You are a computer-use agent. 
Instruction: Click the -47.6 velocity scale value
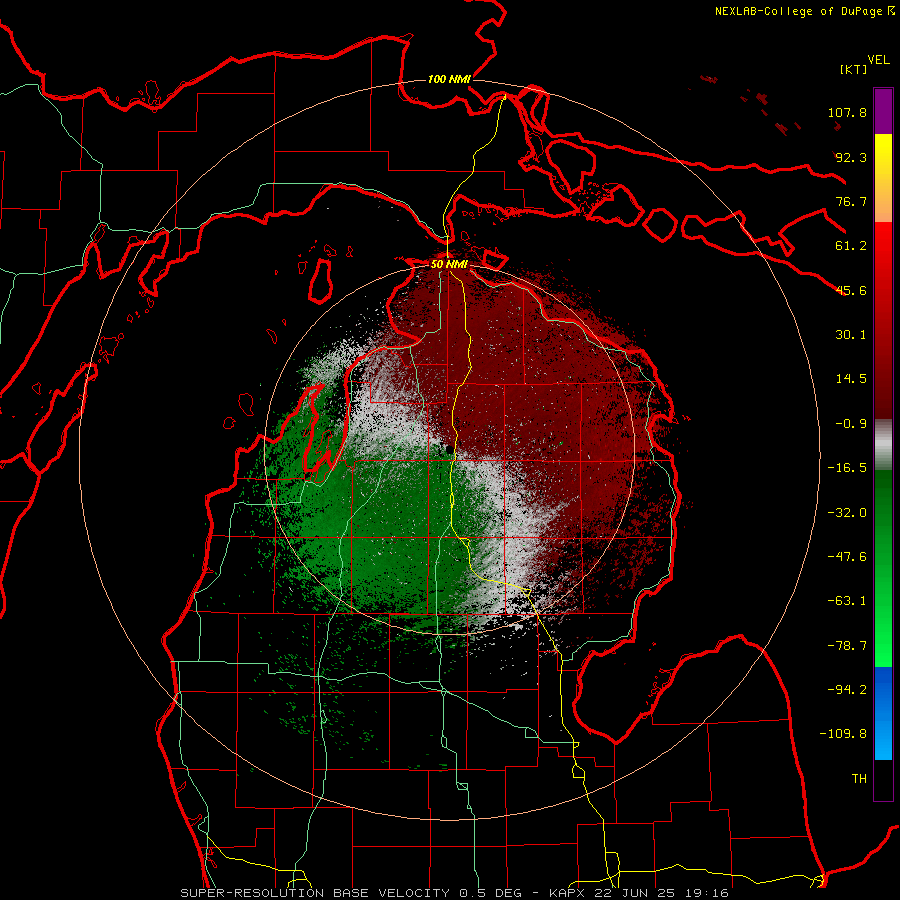tap(847, 557)
